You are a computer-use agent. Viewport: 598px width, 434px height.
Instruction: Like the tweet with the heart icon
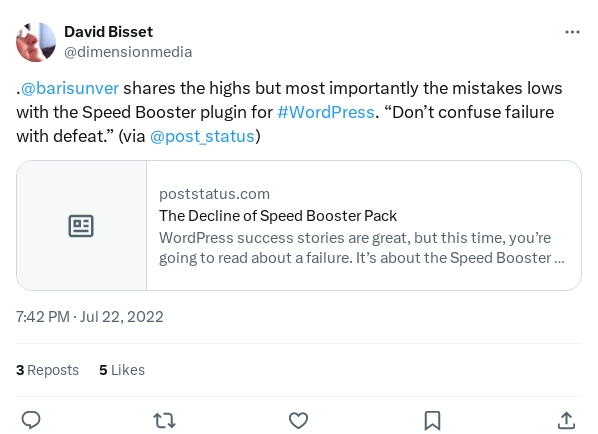click(298, 420)
